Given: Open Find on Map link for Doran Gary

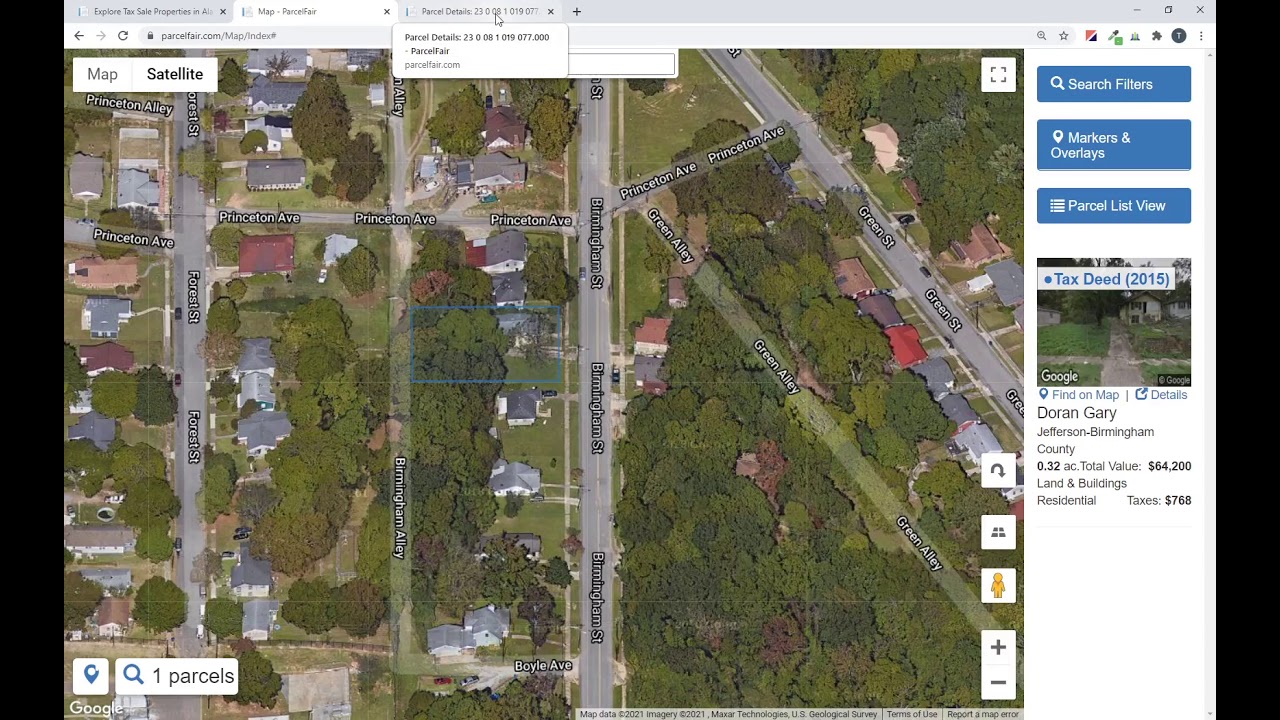Looking at the screenshot, I should 1078,395.
